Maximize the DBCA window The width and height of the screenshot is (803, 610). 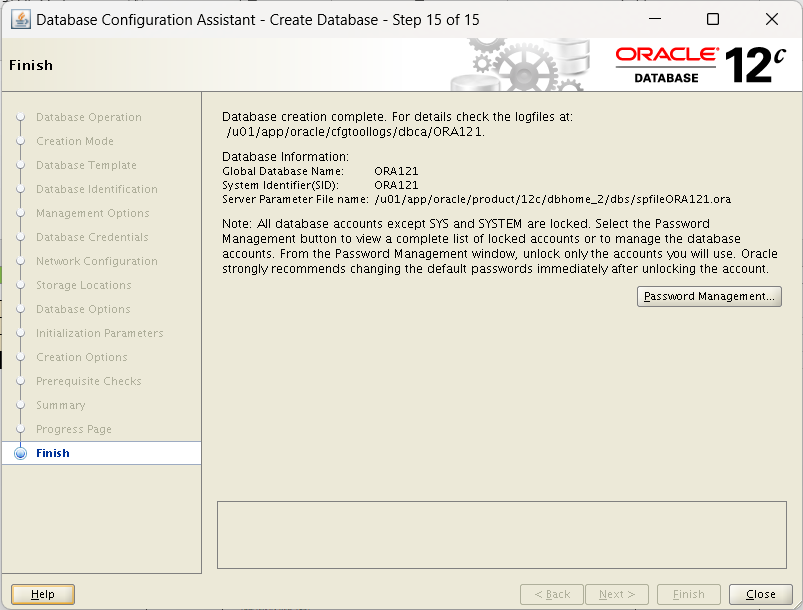click(x=713, y=19)
